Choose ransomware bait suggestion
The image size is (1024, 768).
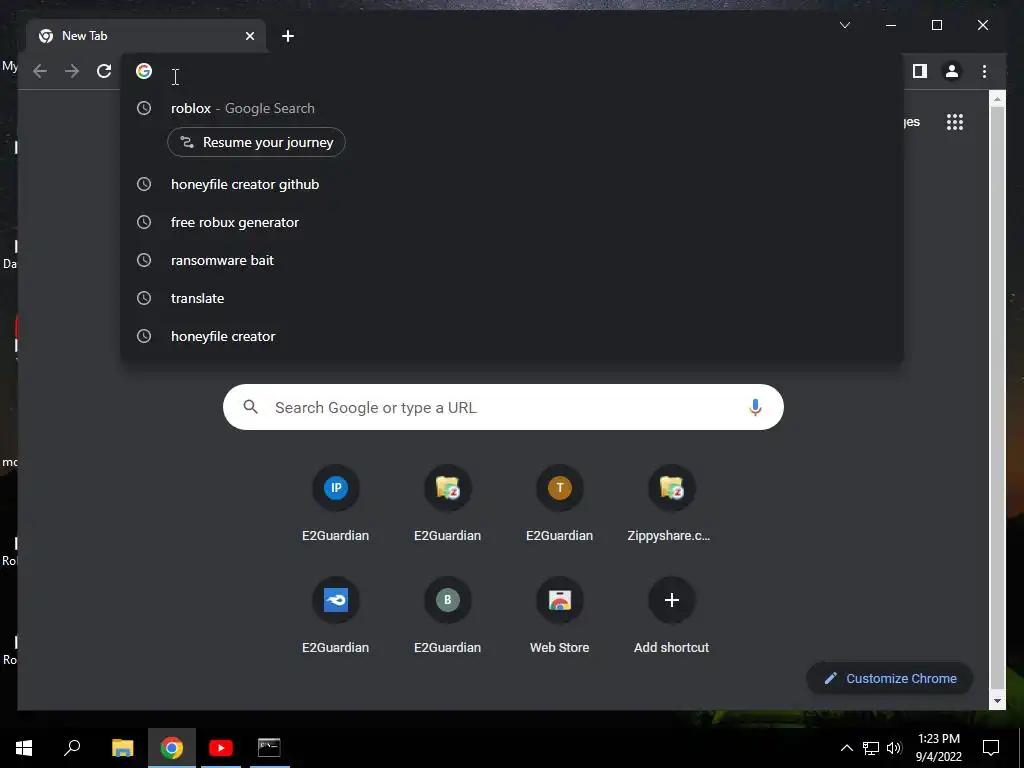click(x=511, y=260)
